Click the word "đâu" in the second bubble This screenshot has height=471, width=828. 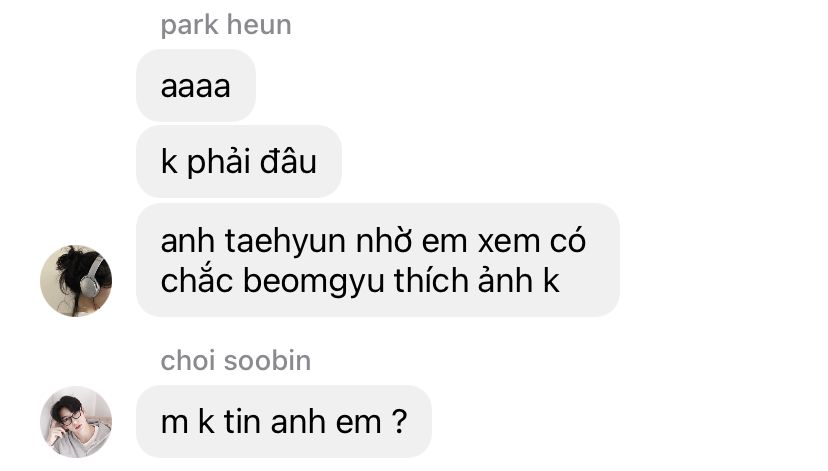click(288, 162)
